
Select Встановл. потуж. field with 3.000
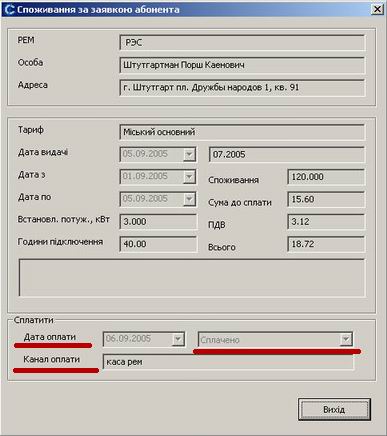coord(158,222)
